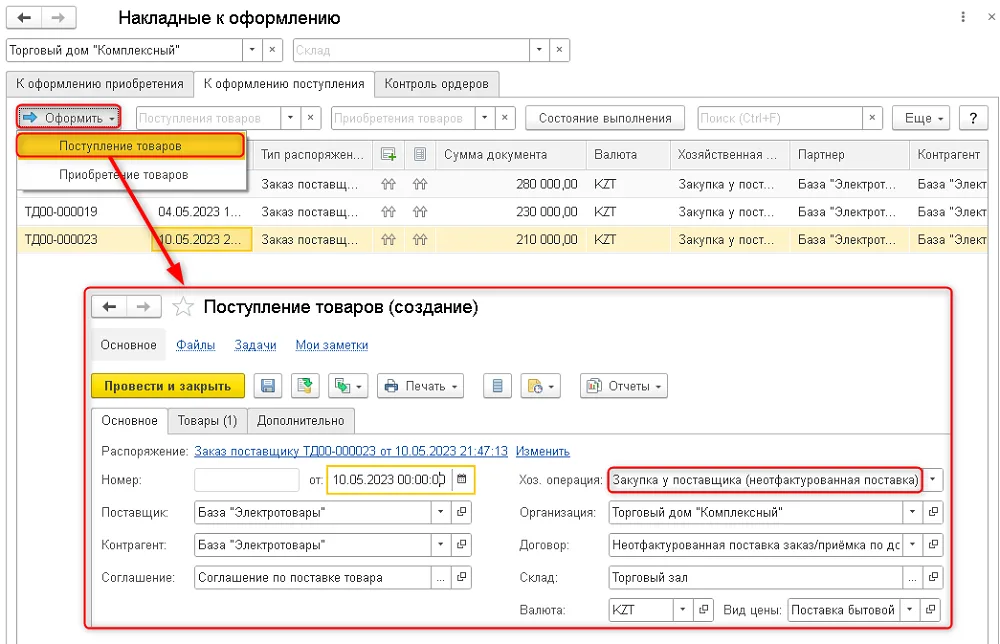Screen dimensions: 1000x644
Task: Switch to К оформлению поступления tab
Action: pyautogui.click(x=284, y=84)
